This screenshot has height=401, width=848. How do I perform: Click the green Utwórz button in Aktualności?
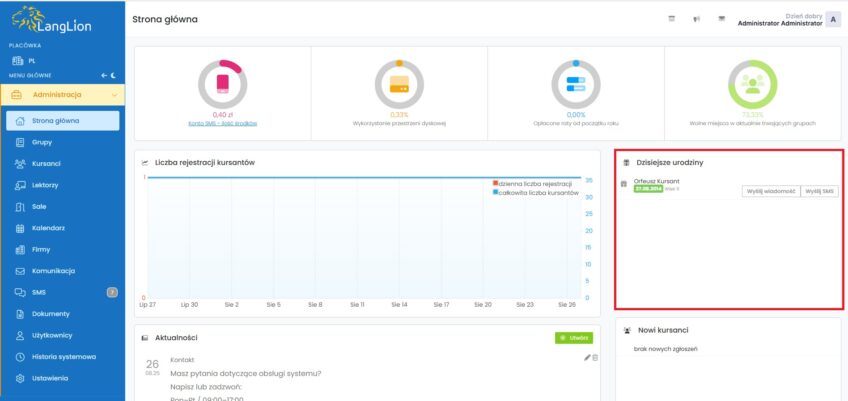(574, 338)
